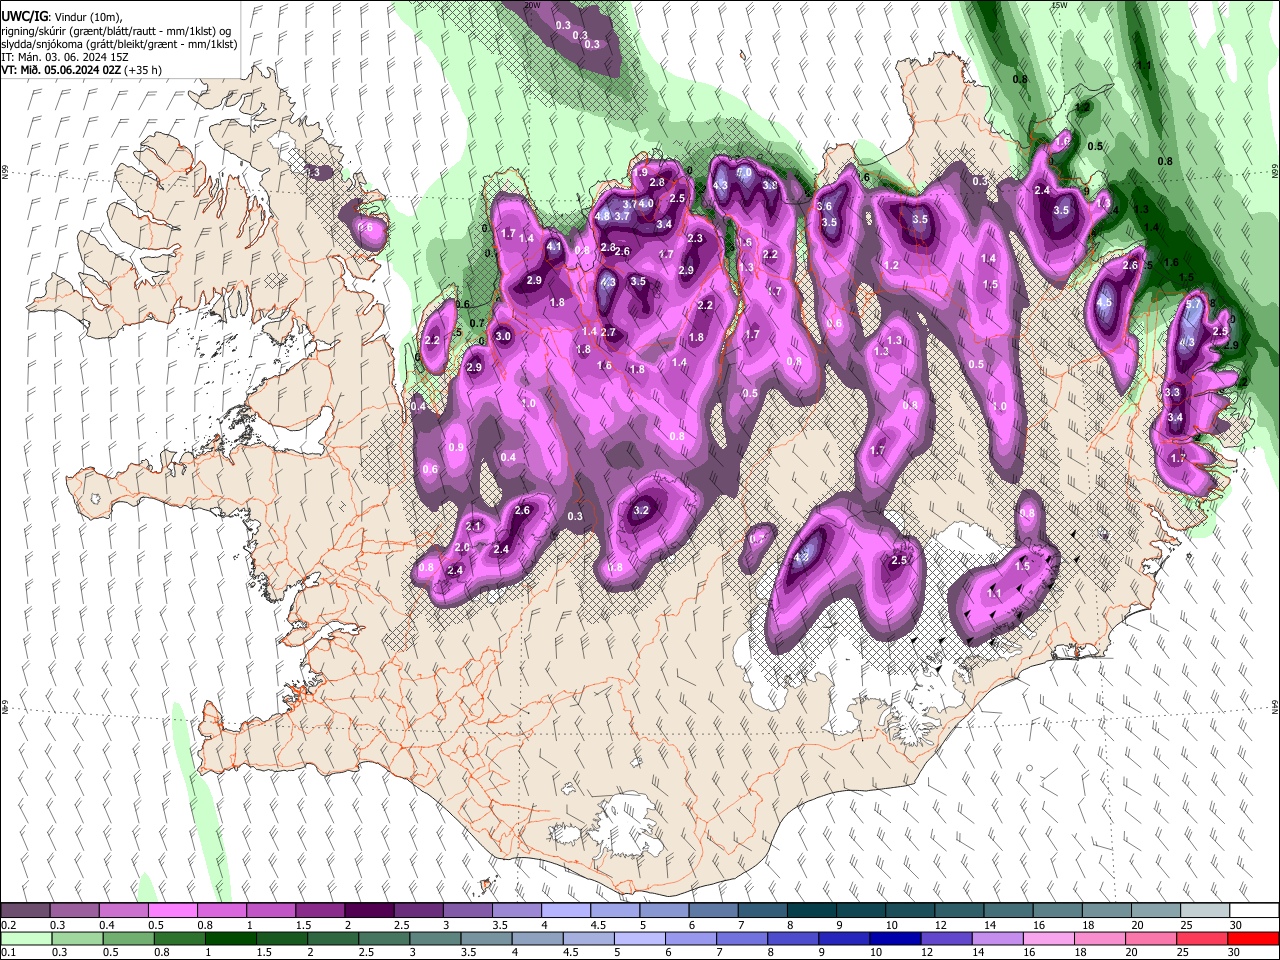Click the '20W' longitude label

click(533, 5)
